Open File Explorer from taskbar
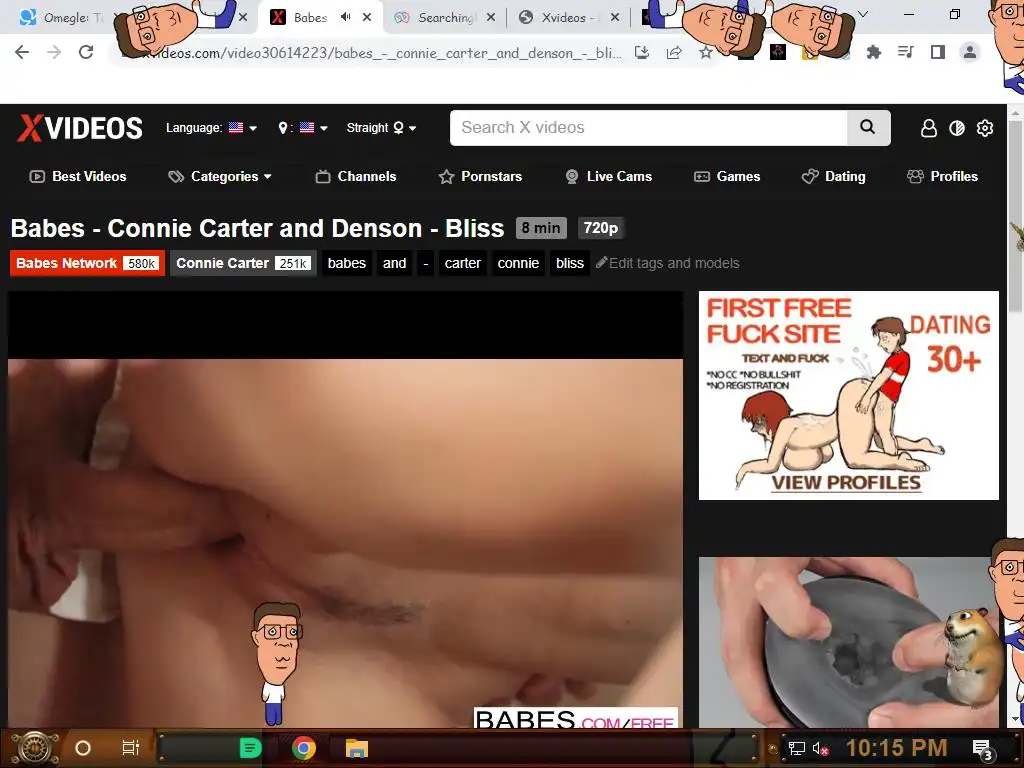 tap(357, 748)
